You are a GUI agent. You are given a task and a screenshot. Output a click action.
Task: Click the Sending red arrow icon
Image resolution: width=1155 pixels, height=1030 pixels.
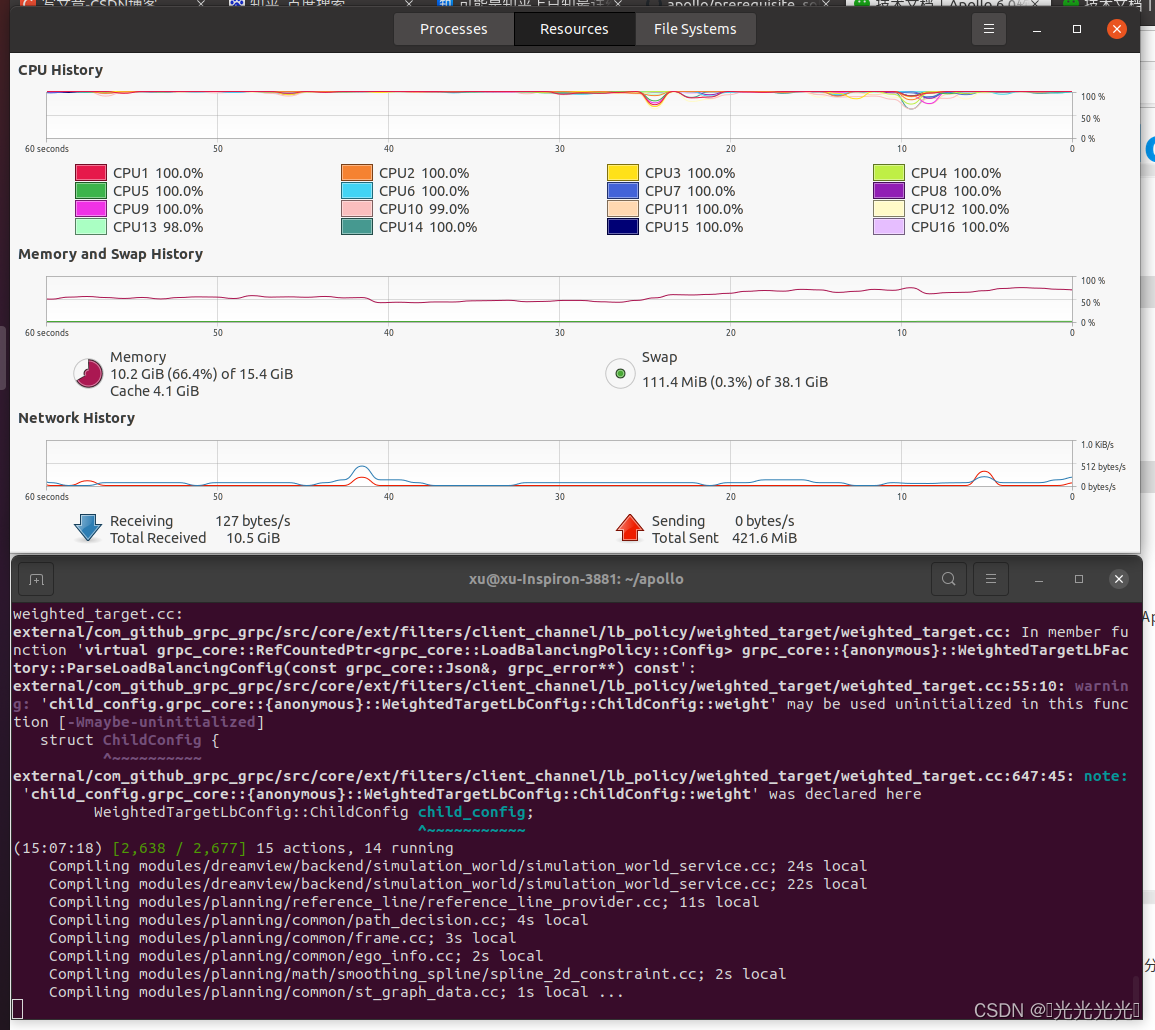[x=630, y=528]
